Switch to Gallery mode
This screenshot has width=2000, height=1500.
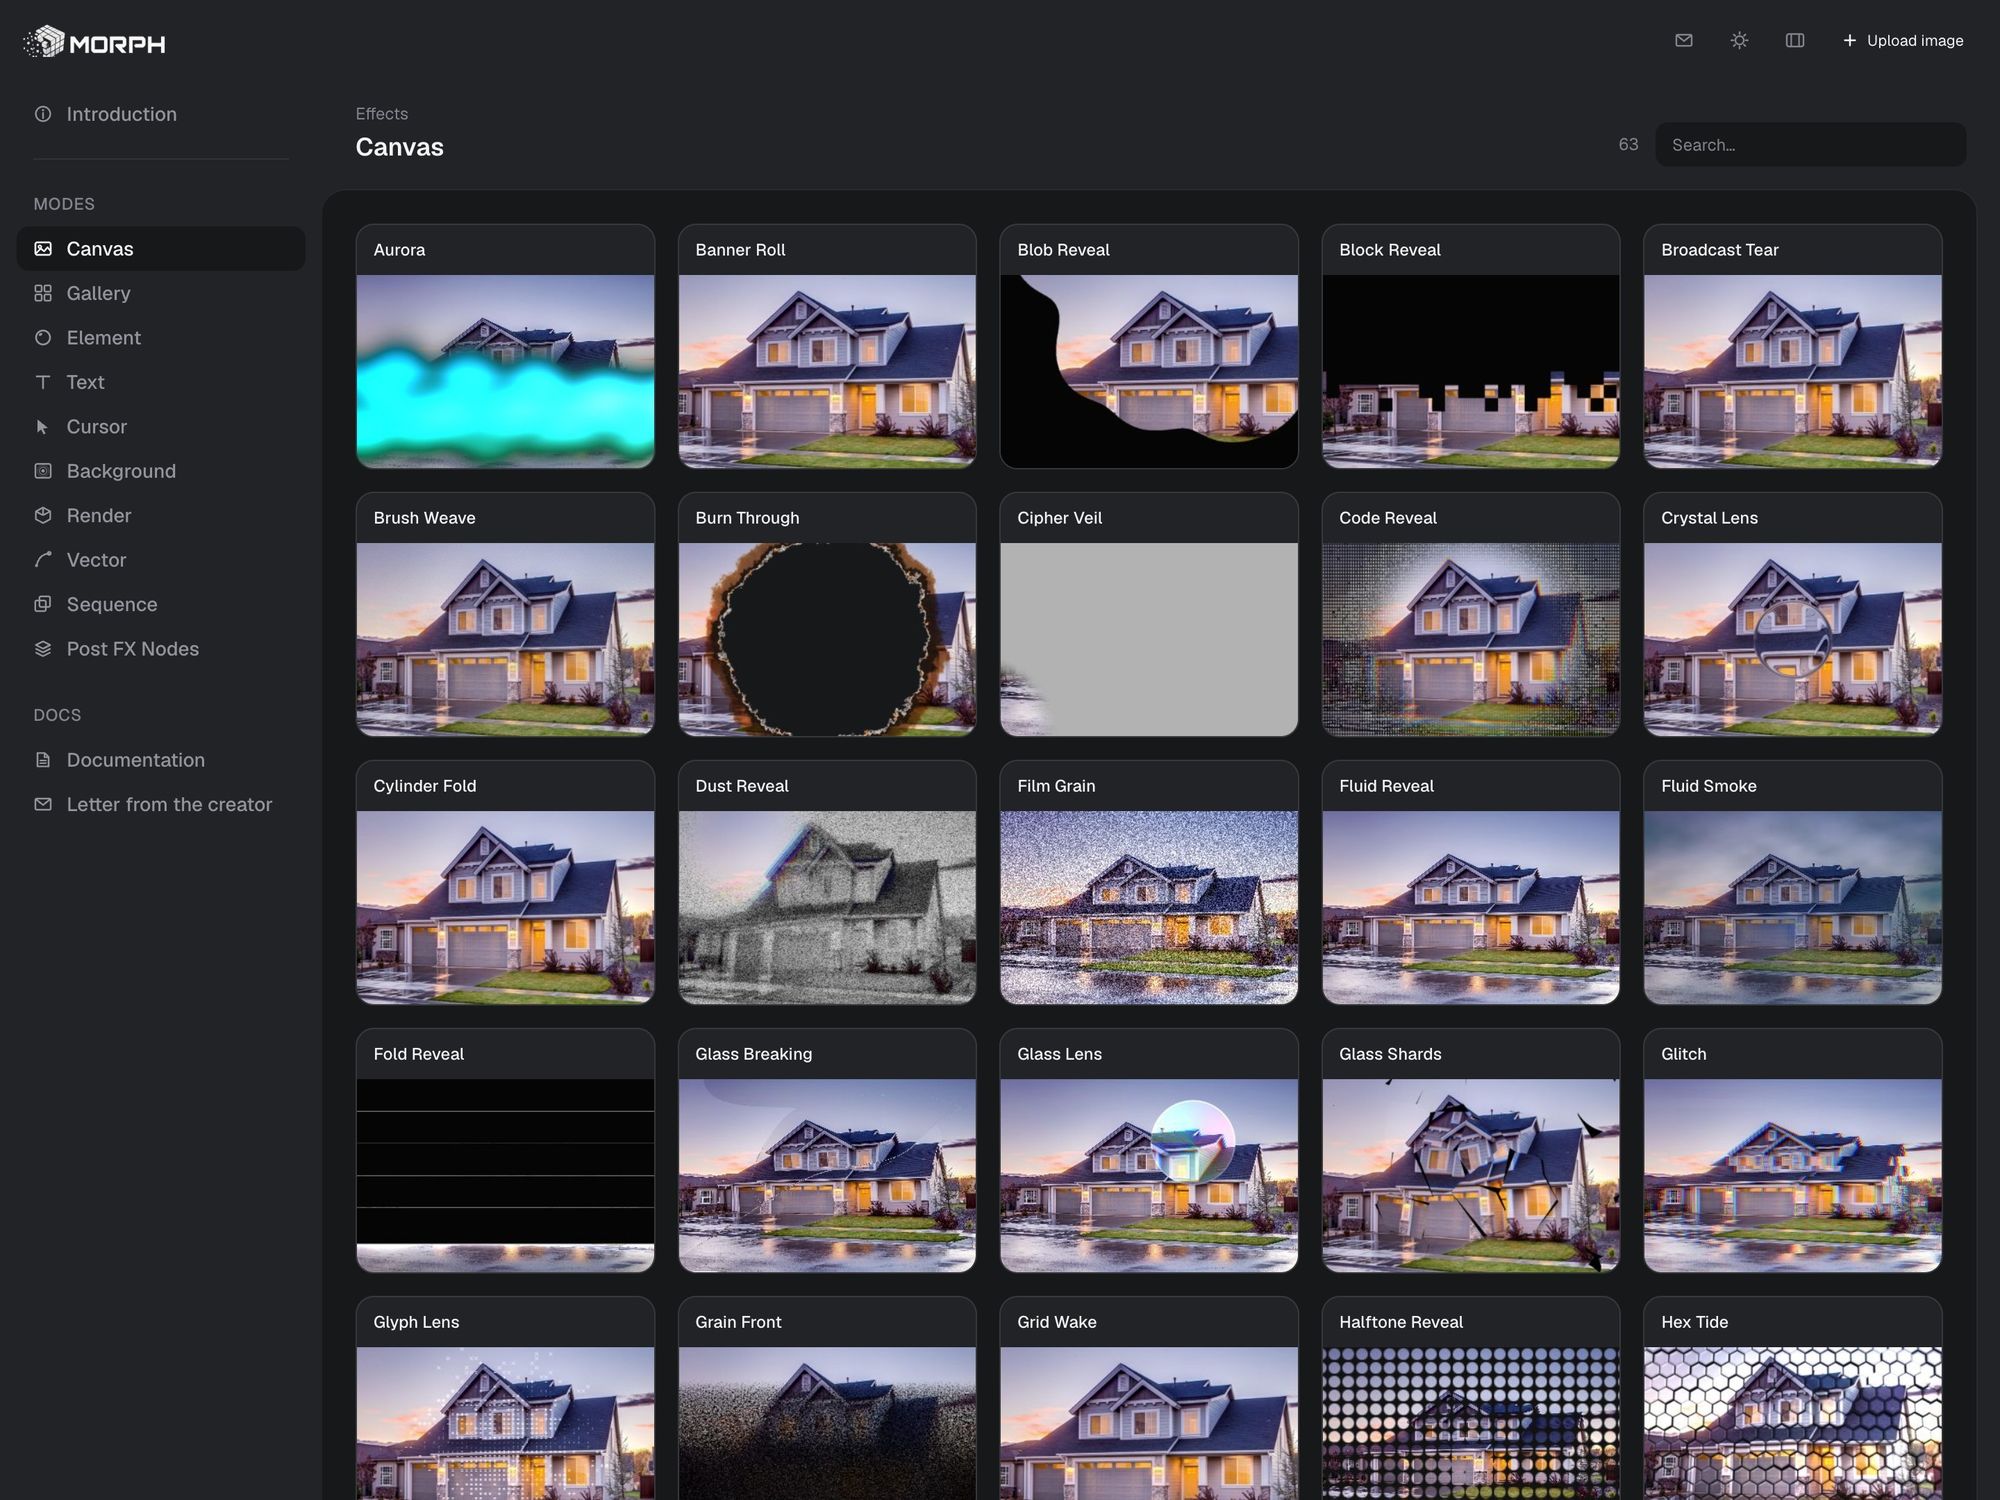coord(160,293)
